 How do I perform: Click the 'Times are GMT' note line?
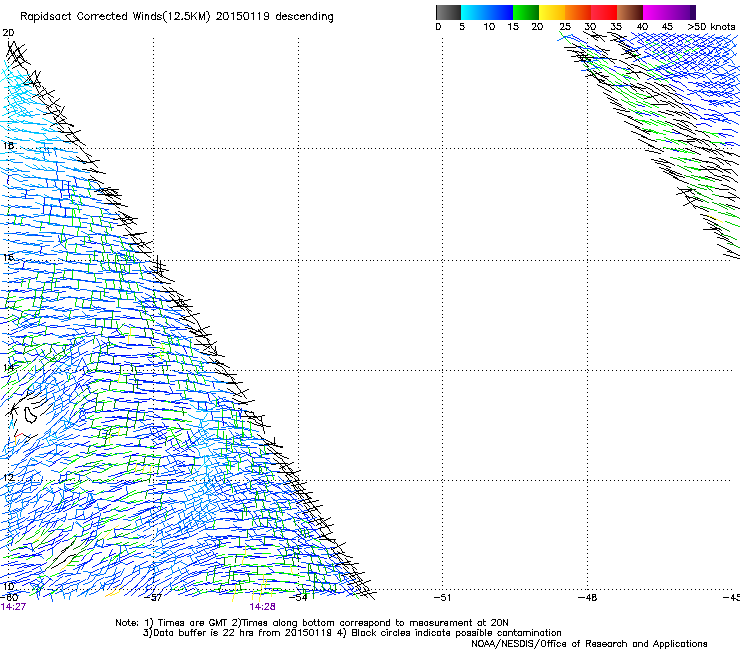(x=311, y=623)
